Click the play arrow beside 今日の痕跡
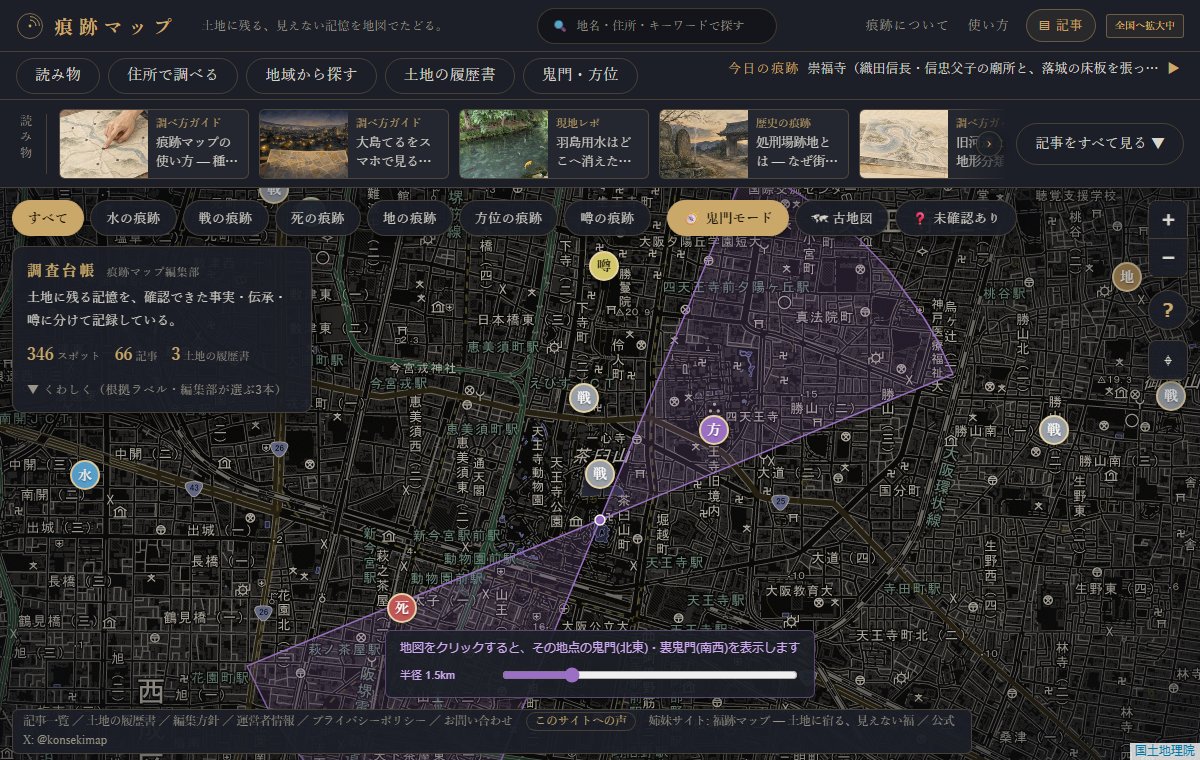This screenshot has height=760, width=1200. coord(1174,68)
